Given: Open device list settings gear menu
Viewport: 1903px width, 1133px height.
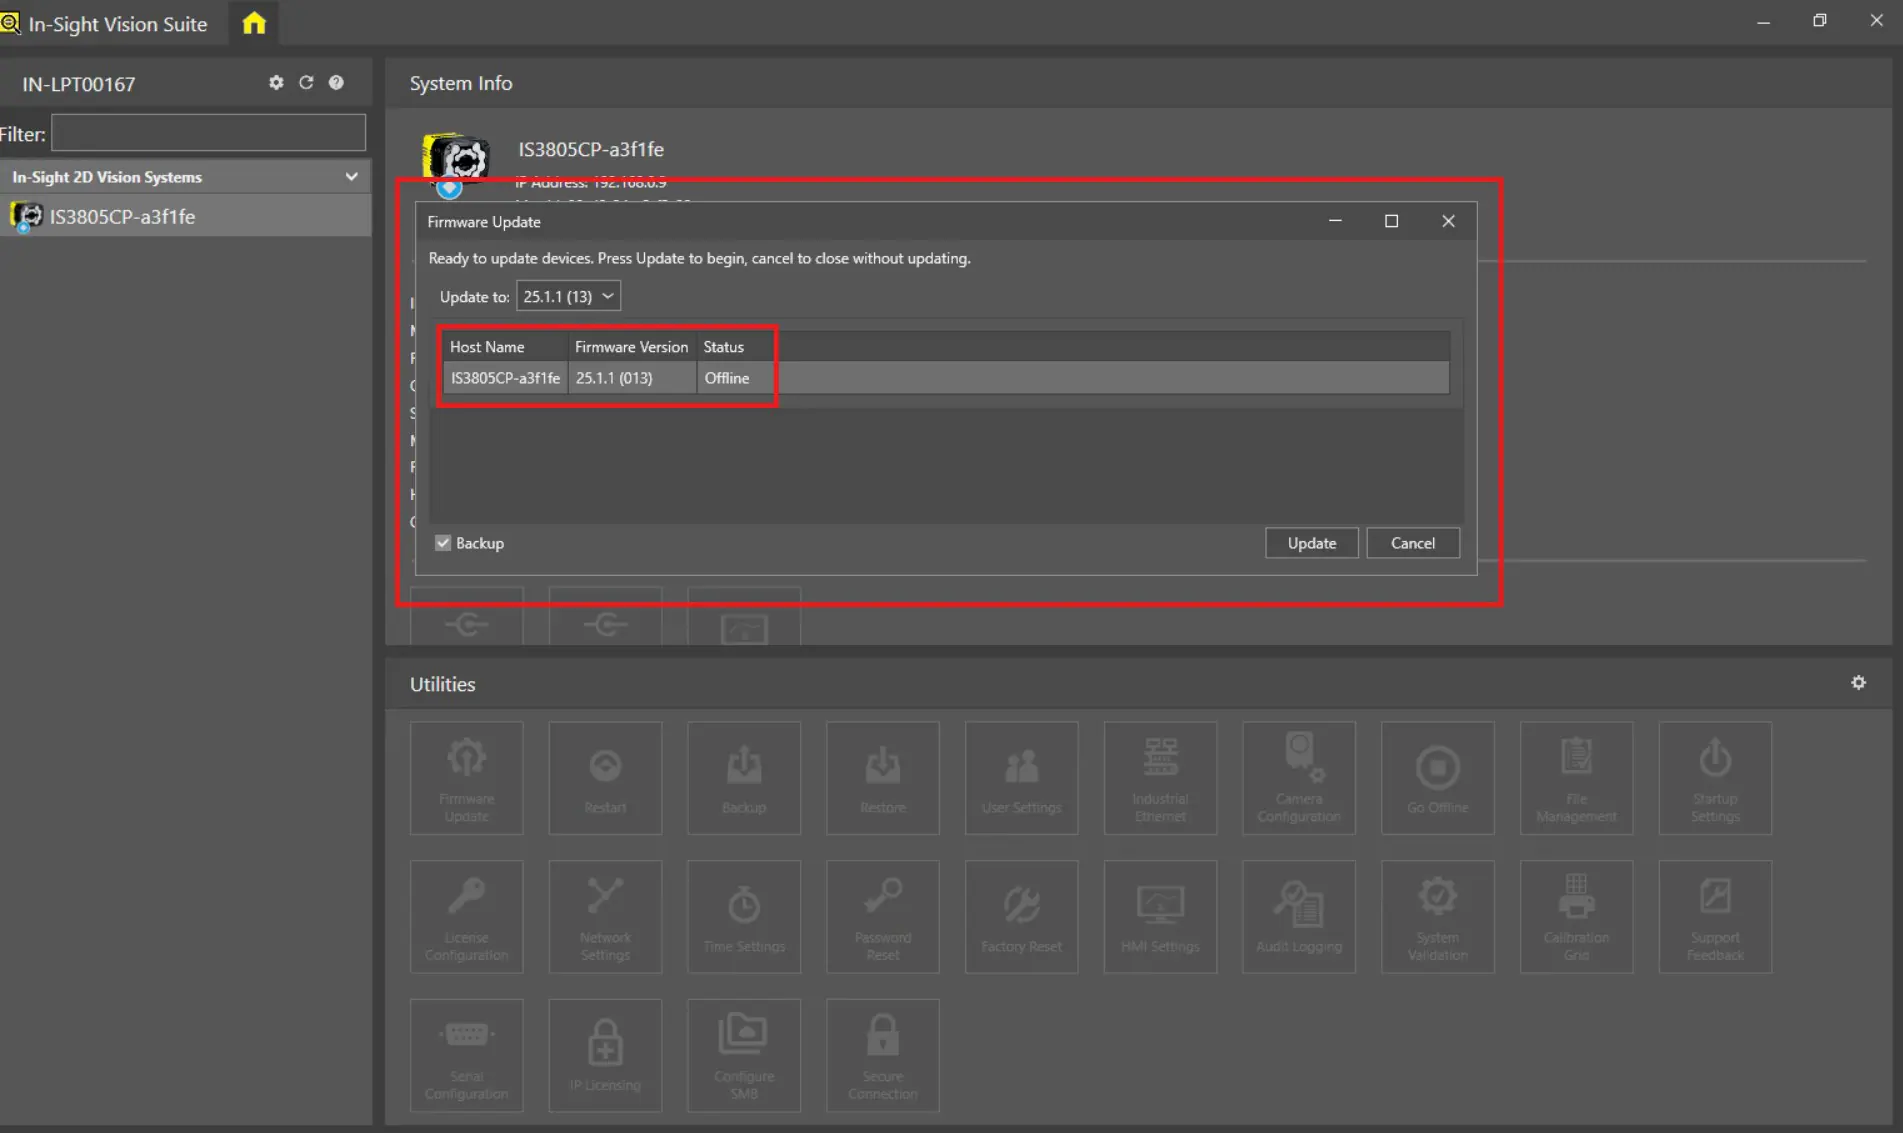Looking at the screenshot, I should [x=276, y=83].
